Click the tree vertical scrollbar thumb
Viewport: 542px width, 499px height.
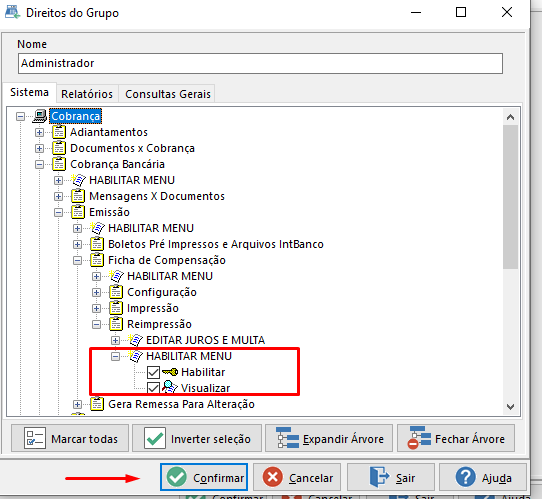pos(510,197)
